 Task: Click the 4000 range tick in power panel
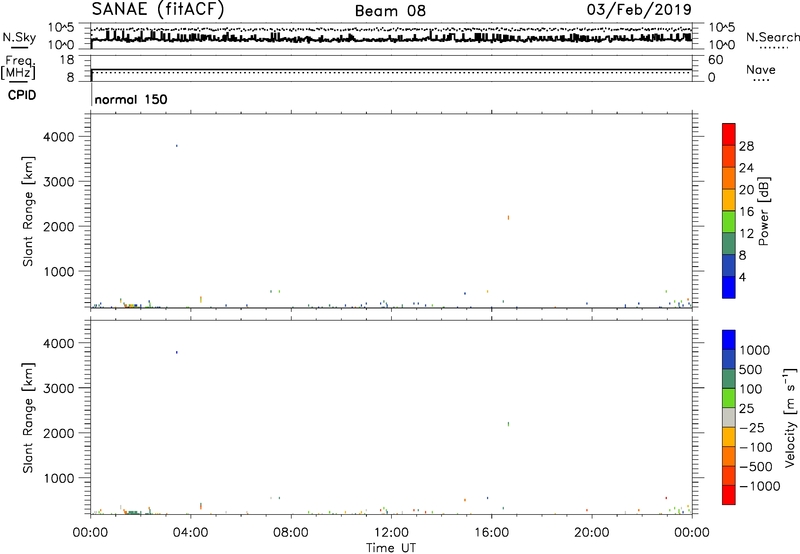[x=59, y=137]
